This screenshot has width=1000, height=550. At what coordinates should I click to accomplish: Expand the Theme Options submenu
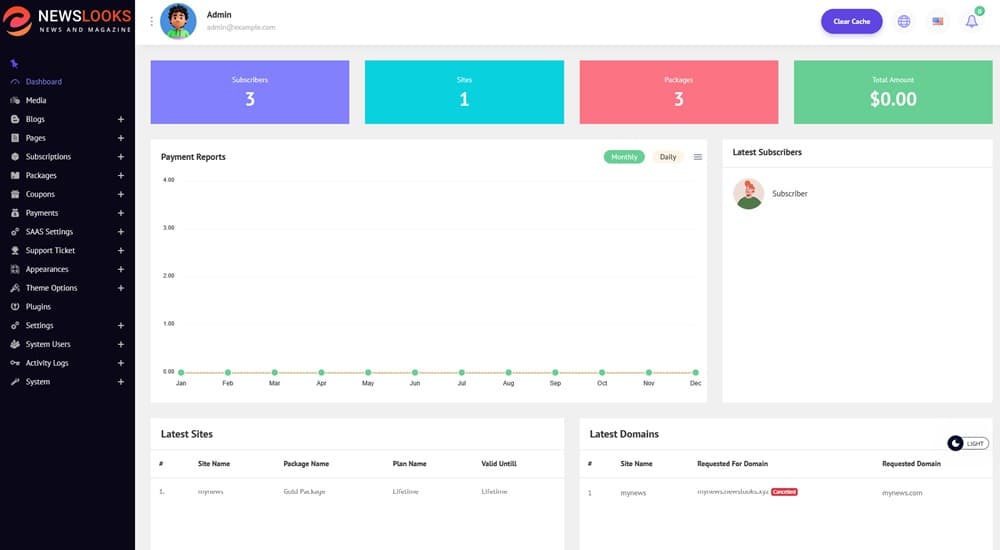pos(121,288)
